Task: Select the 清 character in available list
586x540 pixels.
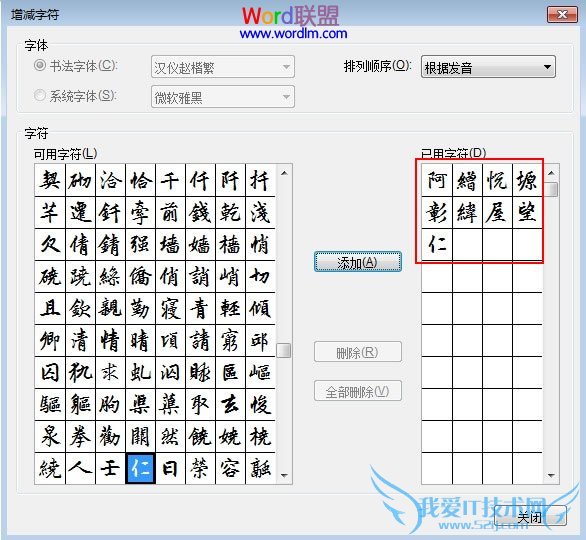Action: pyautogui.click(x=80, y=340)
